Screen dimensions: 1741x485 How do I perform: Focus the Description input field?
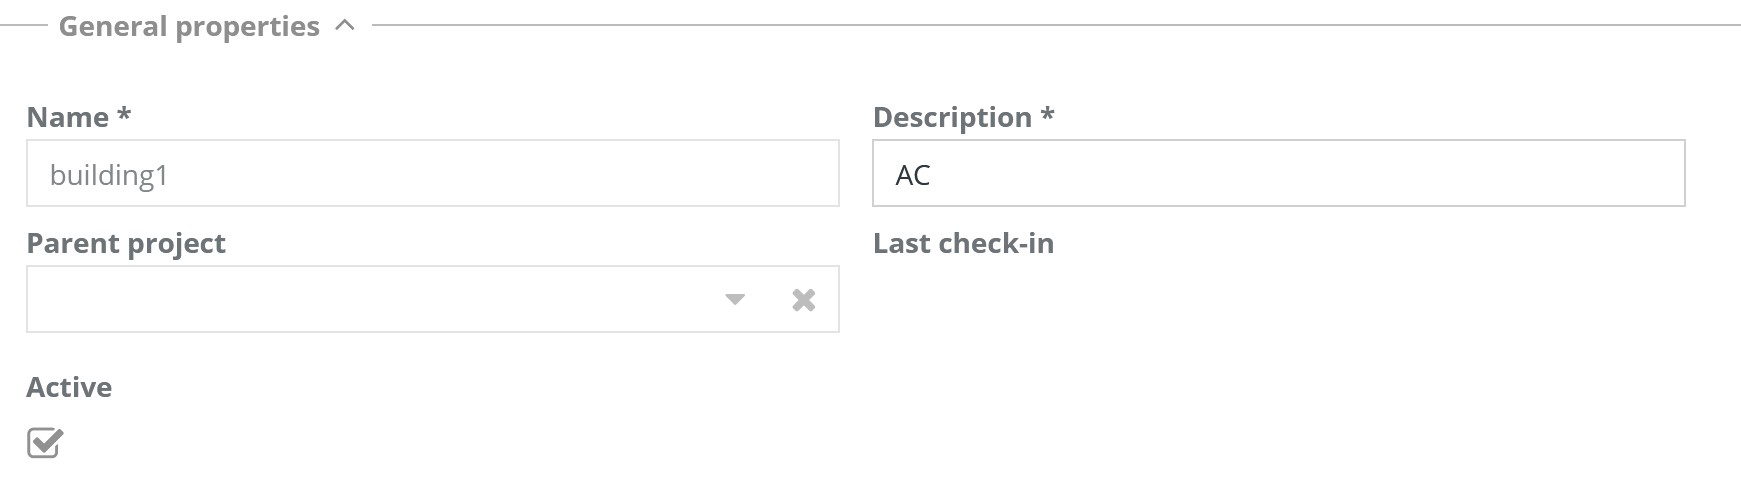(x=1278, y=174)
